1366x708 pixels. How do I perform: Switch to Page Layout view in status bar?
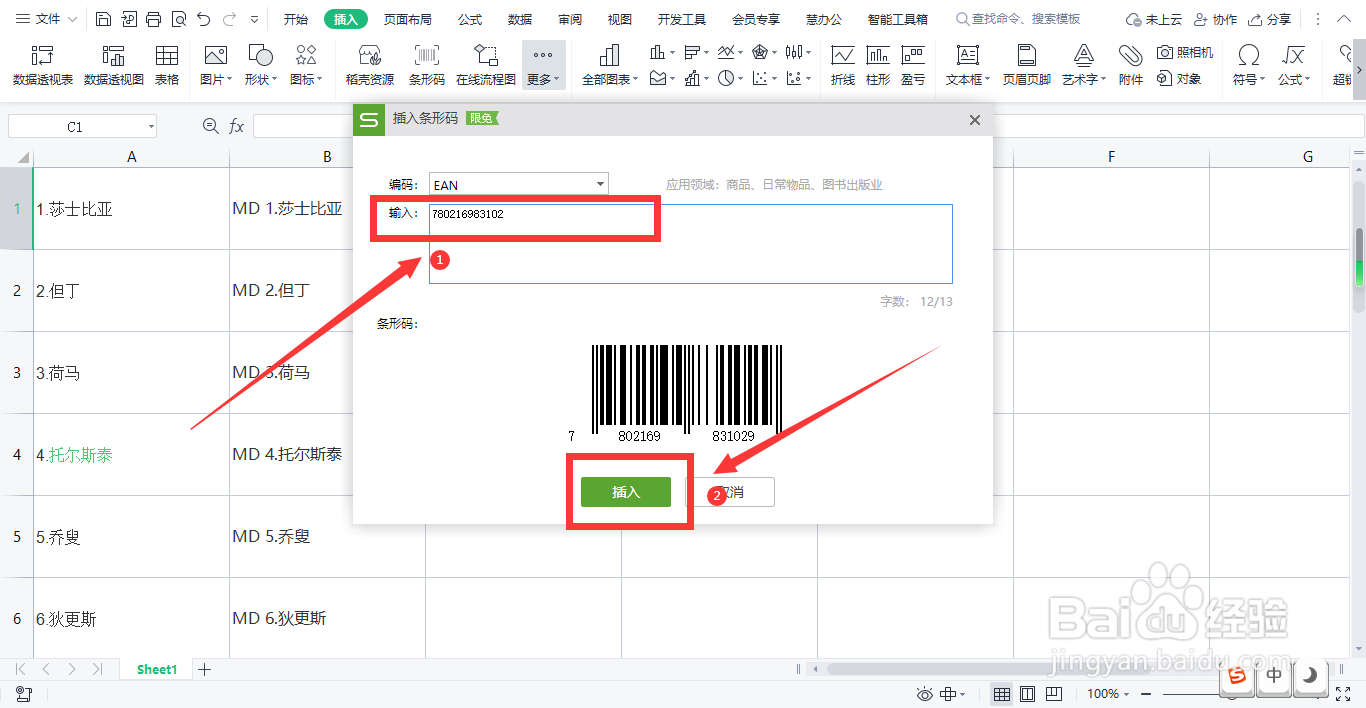[1027, 694]
